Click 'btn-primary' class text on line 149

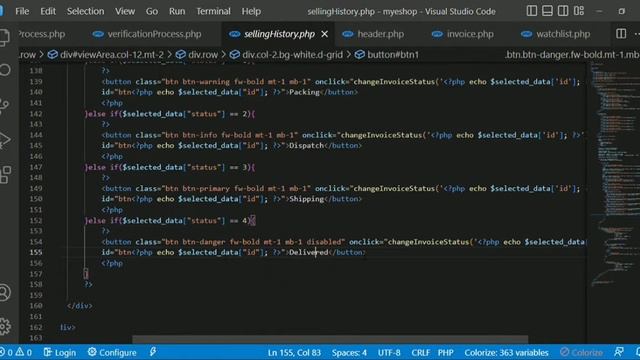pyautogui.click(x=206, y=188)
